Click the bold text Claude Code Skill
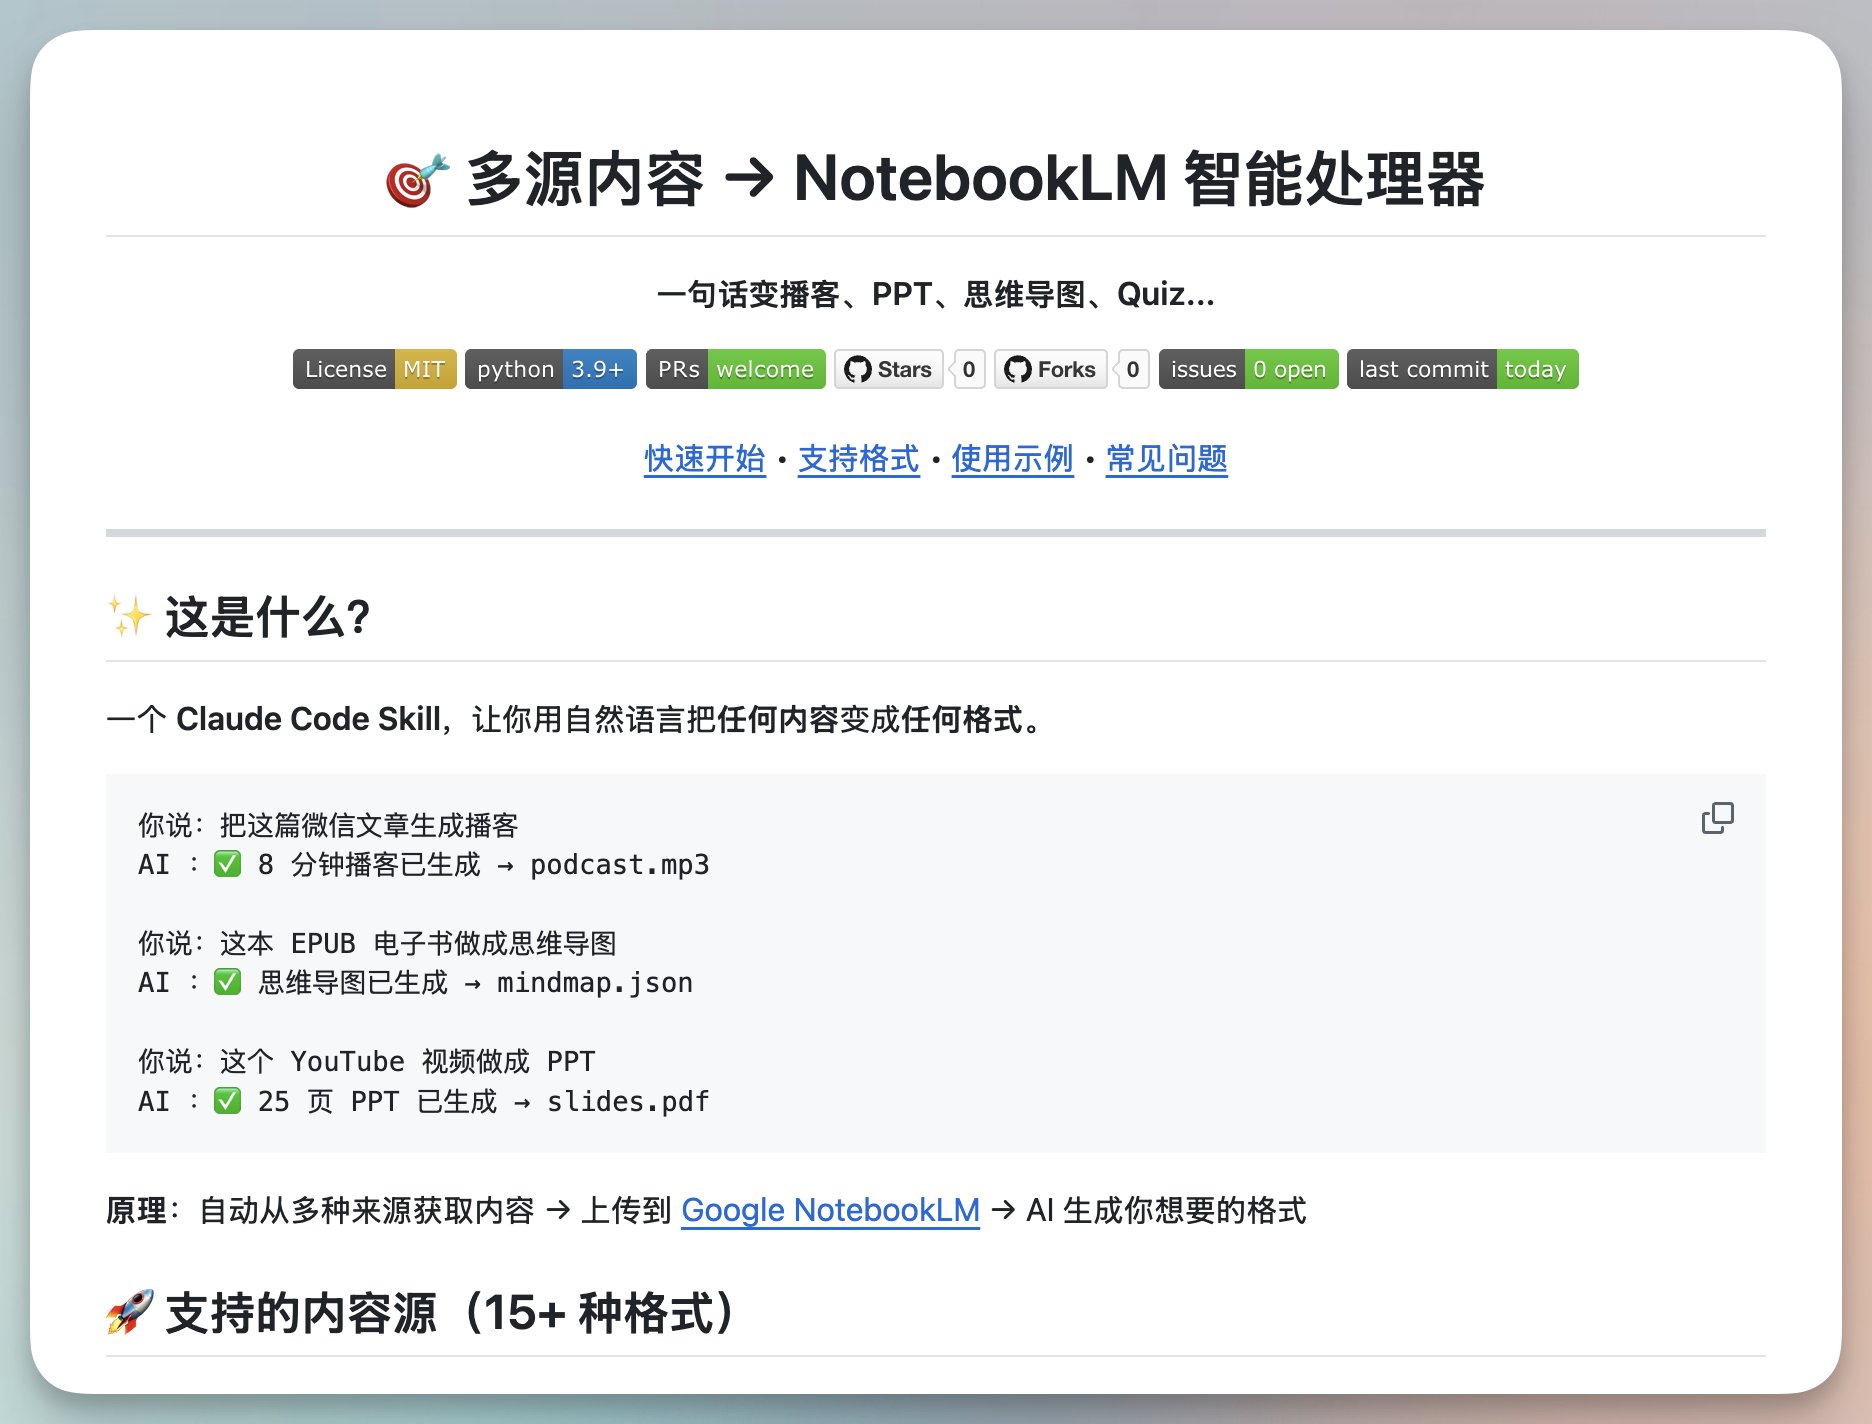Image resolution: width=1872 pixels, height=1424 pixels. pyautogui.click(x=308, y=719)
